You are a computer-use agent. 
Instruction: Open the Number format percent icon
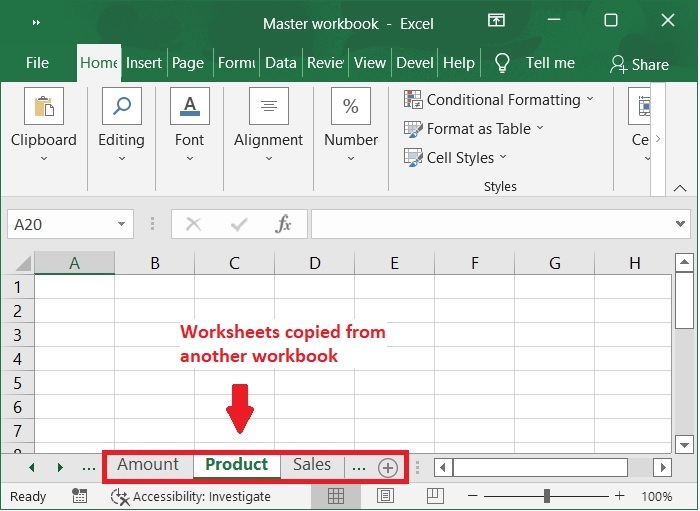coord(351,106)
